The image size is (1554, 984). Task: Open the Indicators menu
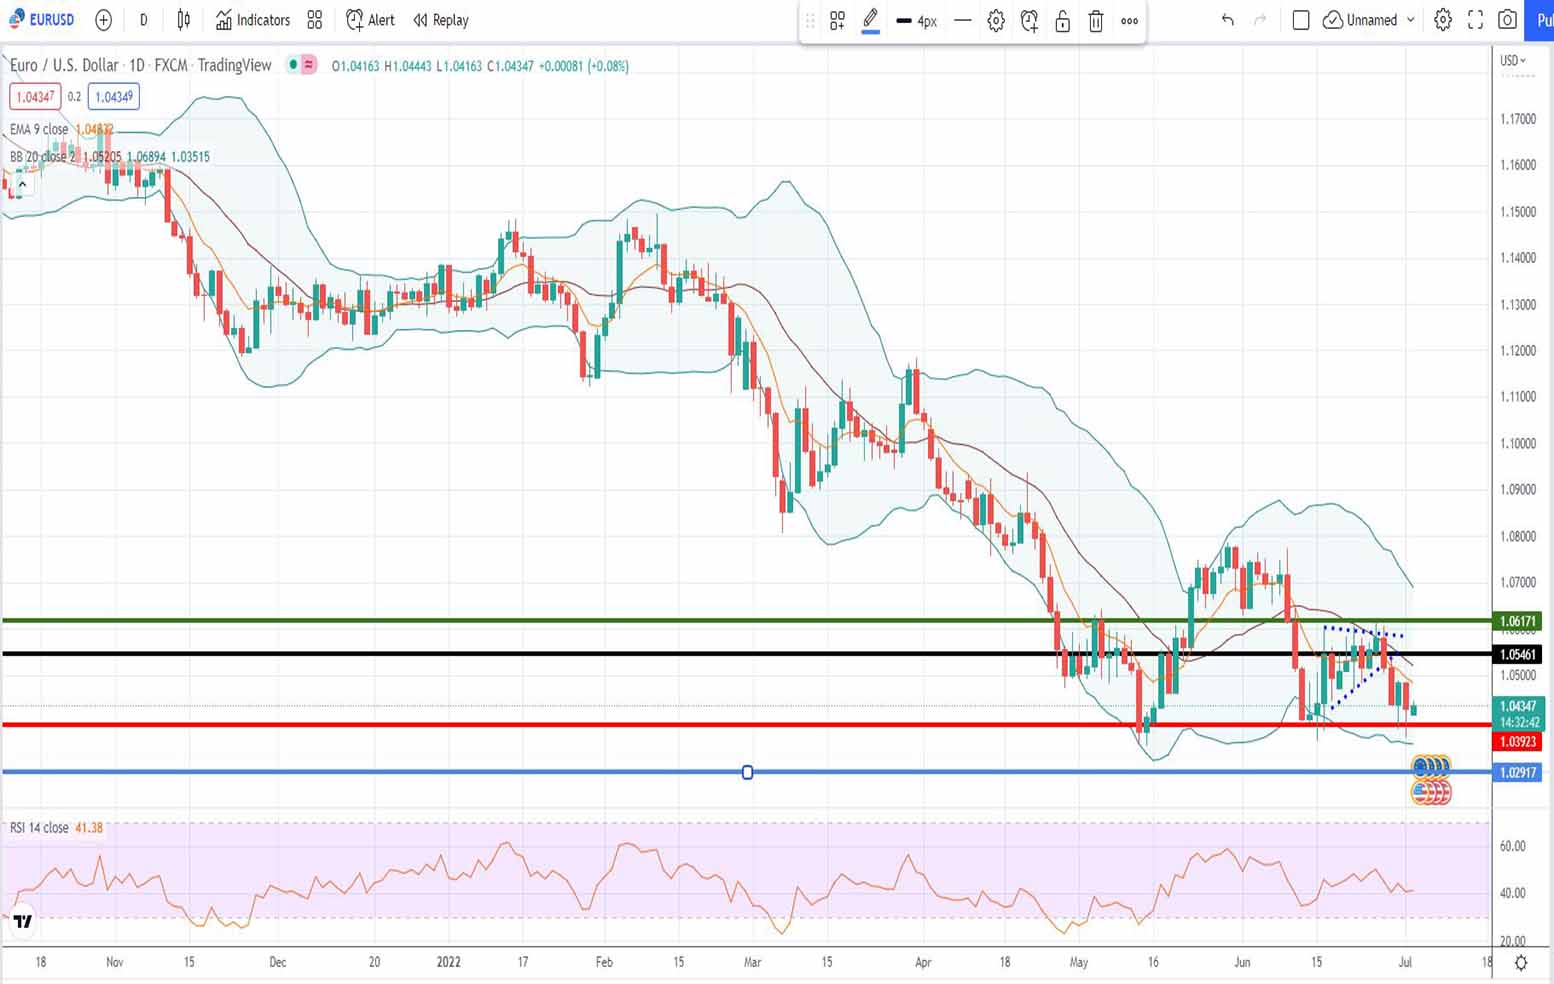253,20
